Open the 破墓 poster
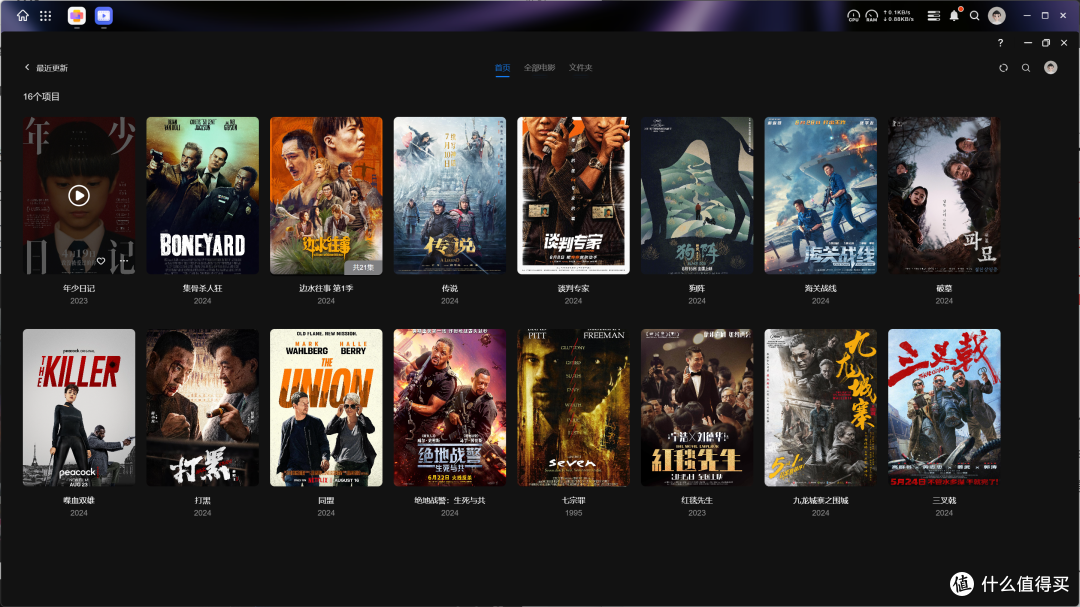The width and height of the screenshot is (1080, 607). click(x=944, y=196)
